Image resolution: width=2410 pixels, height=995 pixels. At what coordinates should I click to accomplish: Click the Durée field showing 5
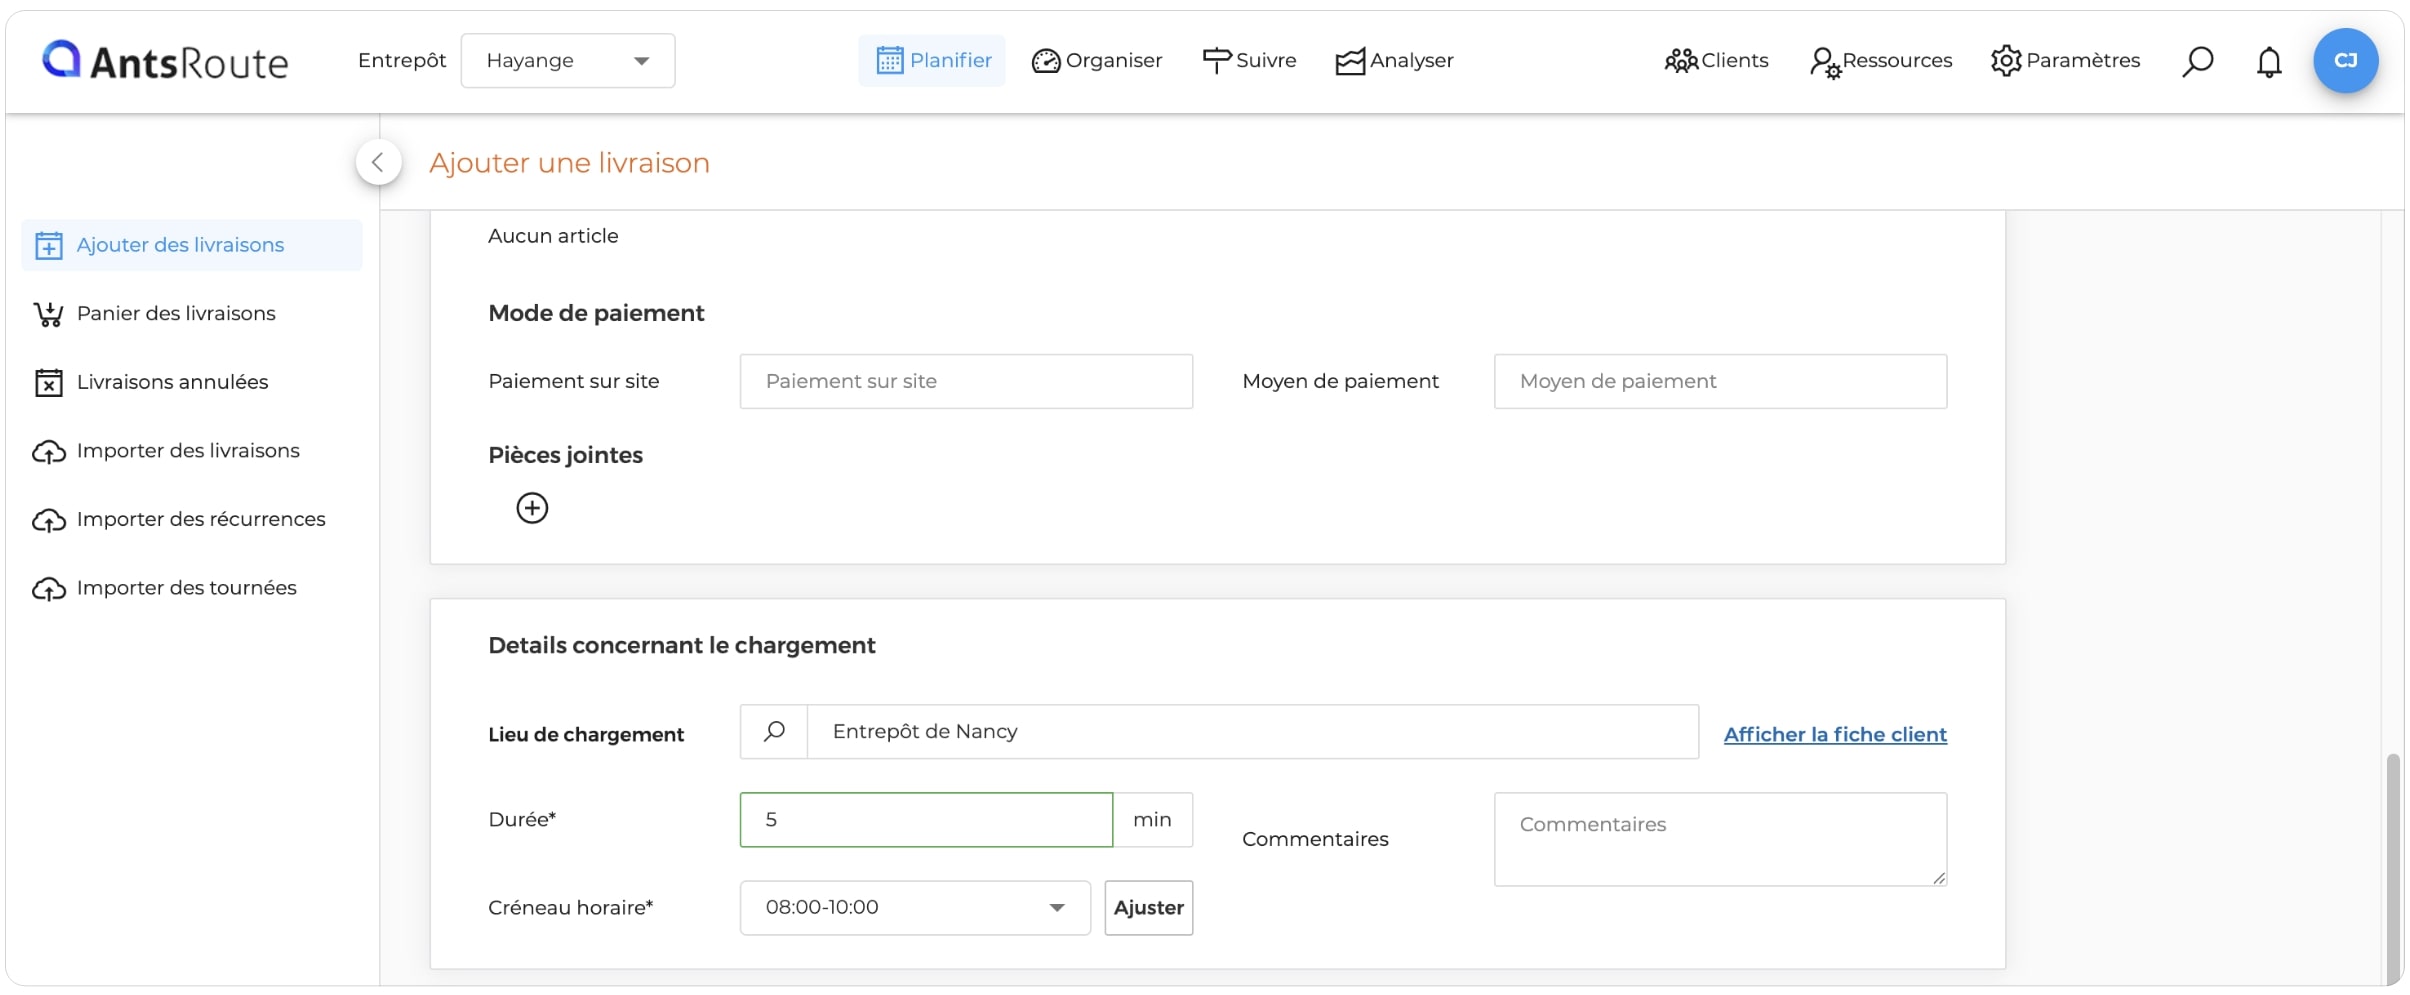pyautogui.click(x=926, y=820)
